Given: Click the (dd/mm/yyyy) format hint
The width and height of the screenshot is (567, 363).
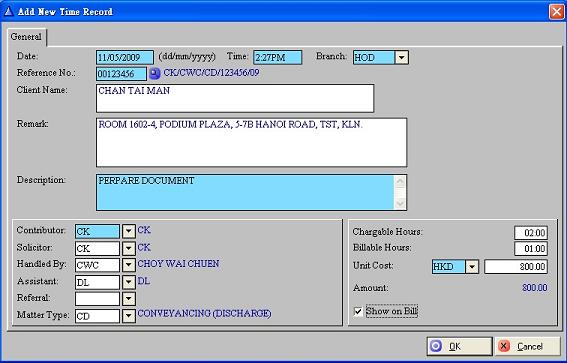Looking at the screenshot, I should [x=187, y=56].
